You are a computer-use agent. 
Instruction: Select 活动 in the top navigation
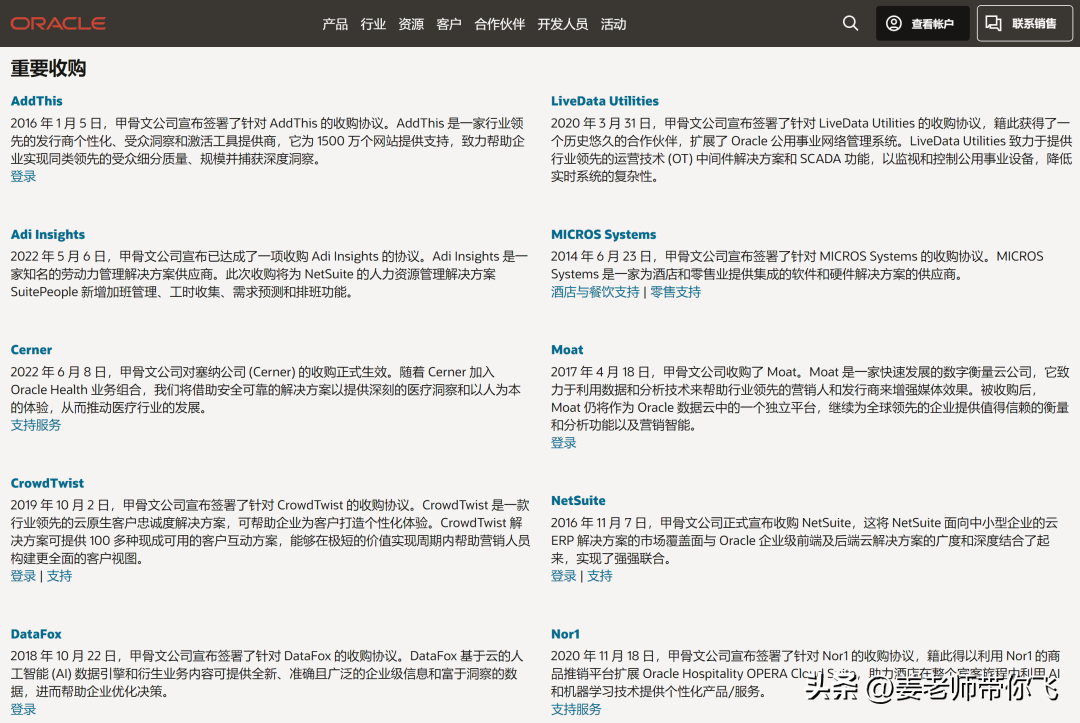pos(613,24)
